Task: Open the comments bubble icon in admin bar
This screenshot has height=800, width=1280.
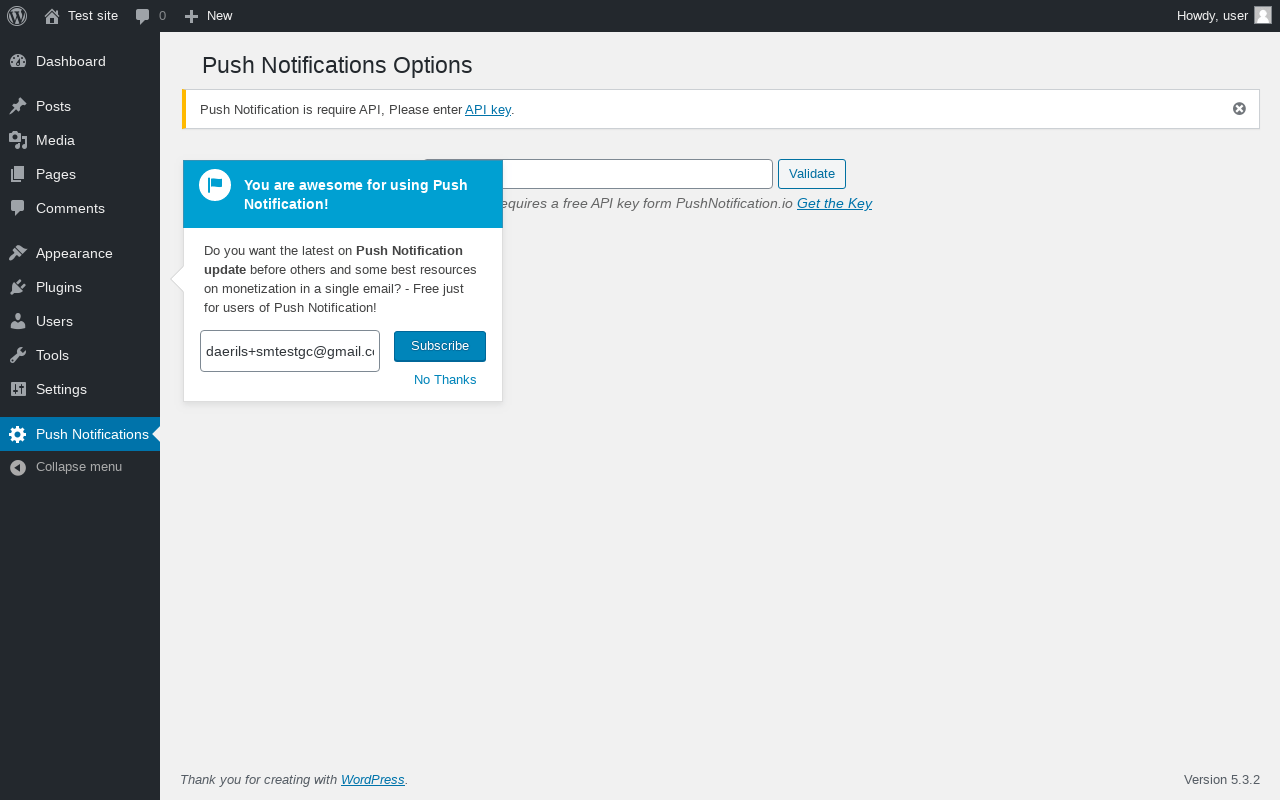Action: coord(143,16)
